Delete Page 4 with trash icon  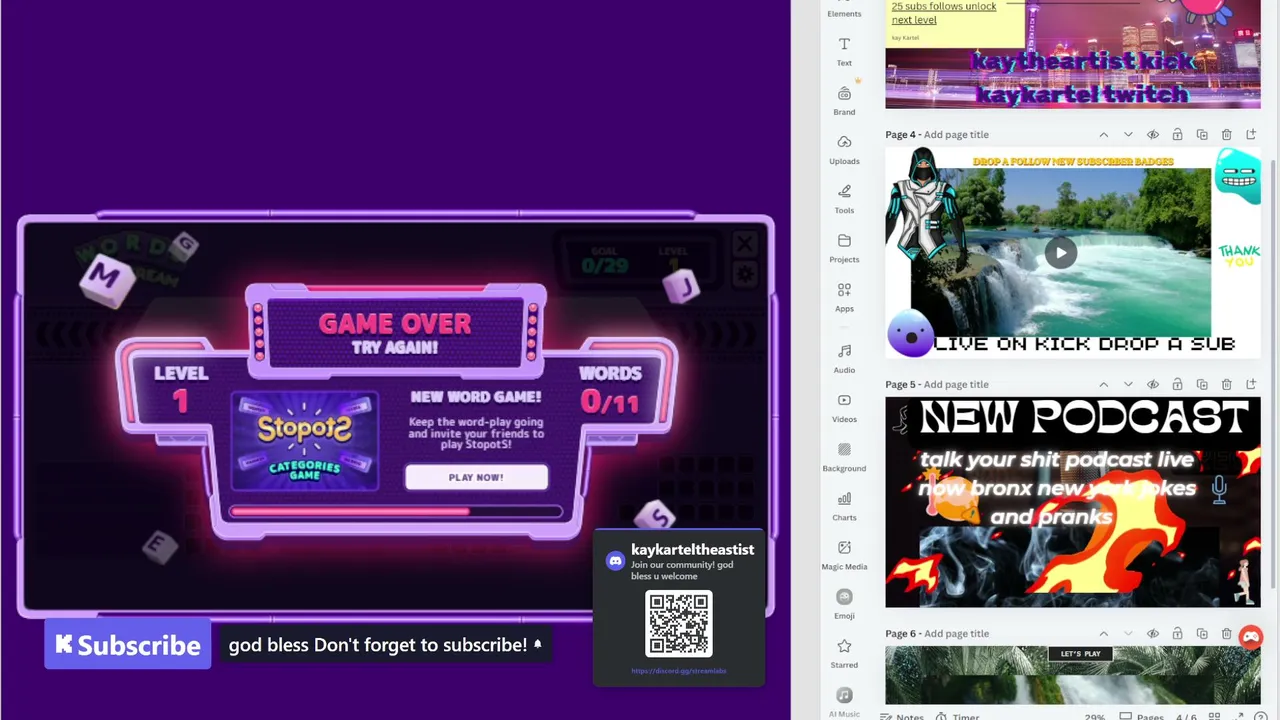click(1226, 135)
